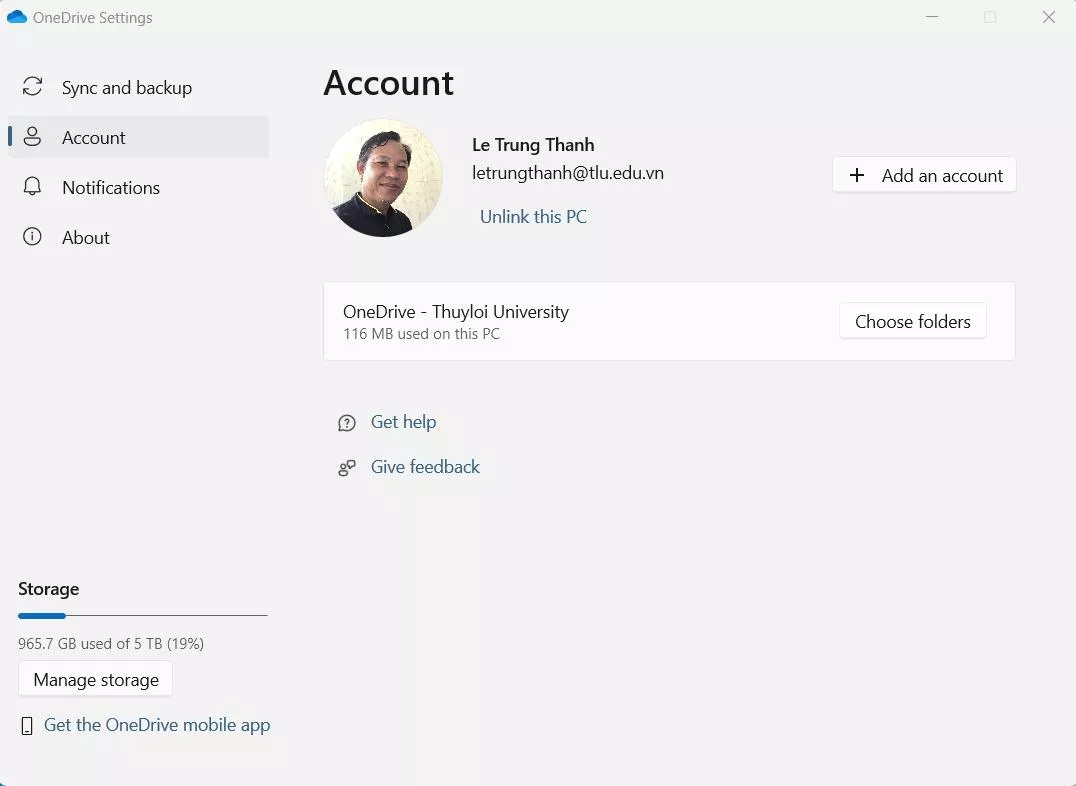Close the OneDrive Settings window

[x=1049, y=17]
